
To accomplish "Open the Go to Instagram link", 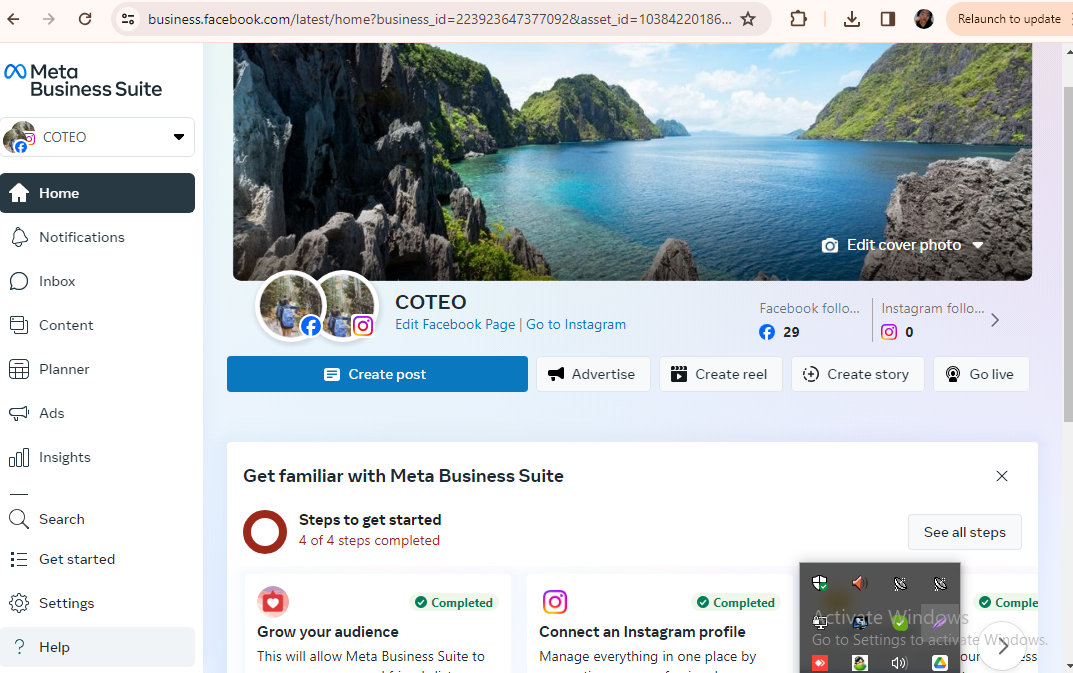I will pos(576,325).
